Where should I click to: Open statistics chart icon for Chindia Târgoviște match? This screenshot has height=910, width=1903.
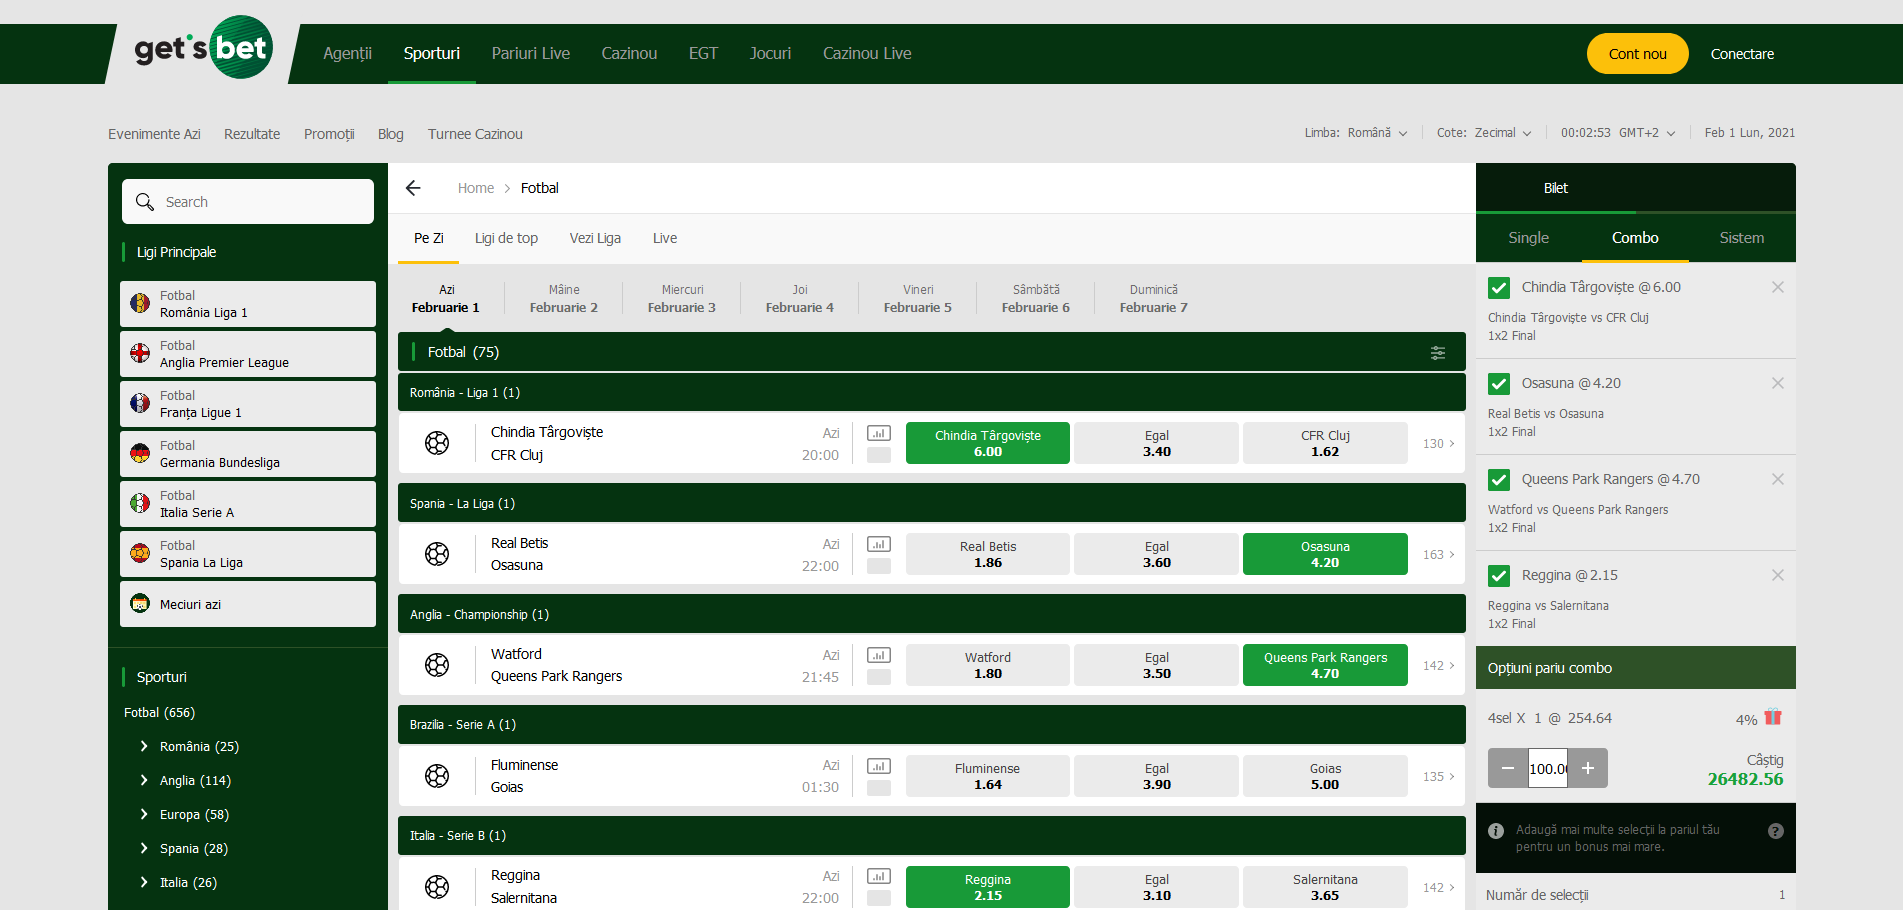(x=879, y=433)
